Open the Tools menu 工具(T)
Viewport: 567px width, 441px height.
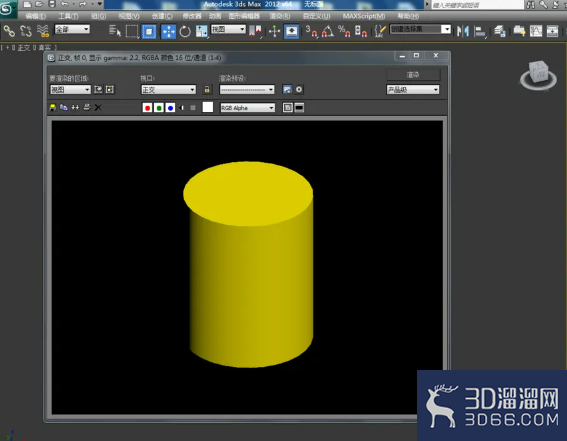tap(68, 16)
